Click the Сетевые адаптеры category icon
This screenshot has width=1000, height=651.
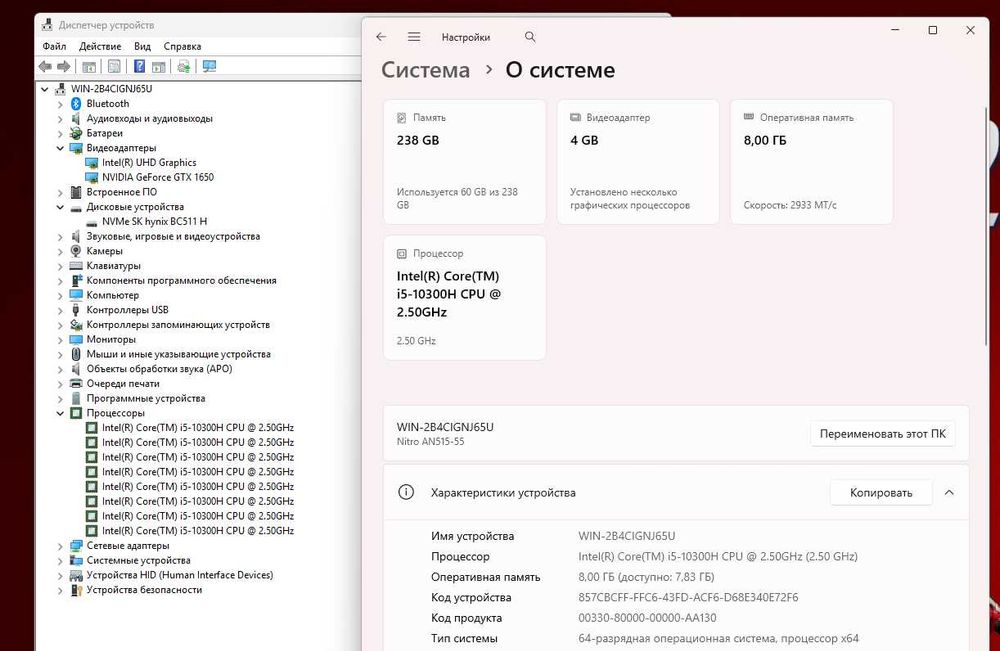point(76,546)
